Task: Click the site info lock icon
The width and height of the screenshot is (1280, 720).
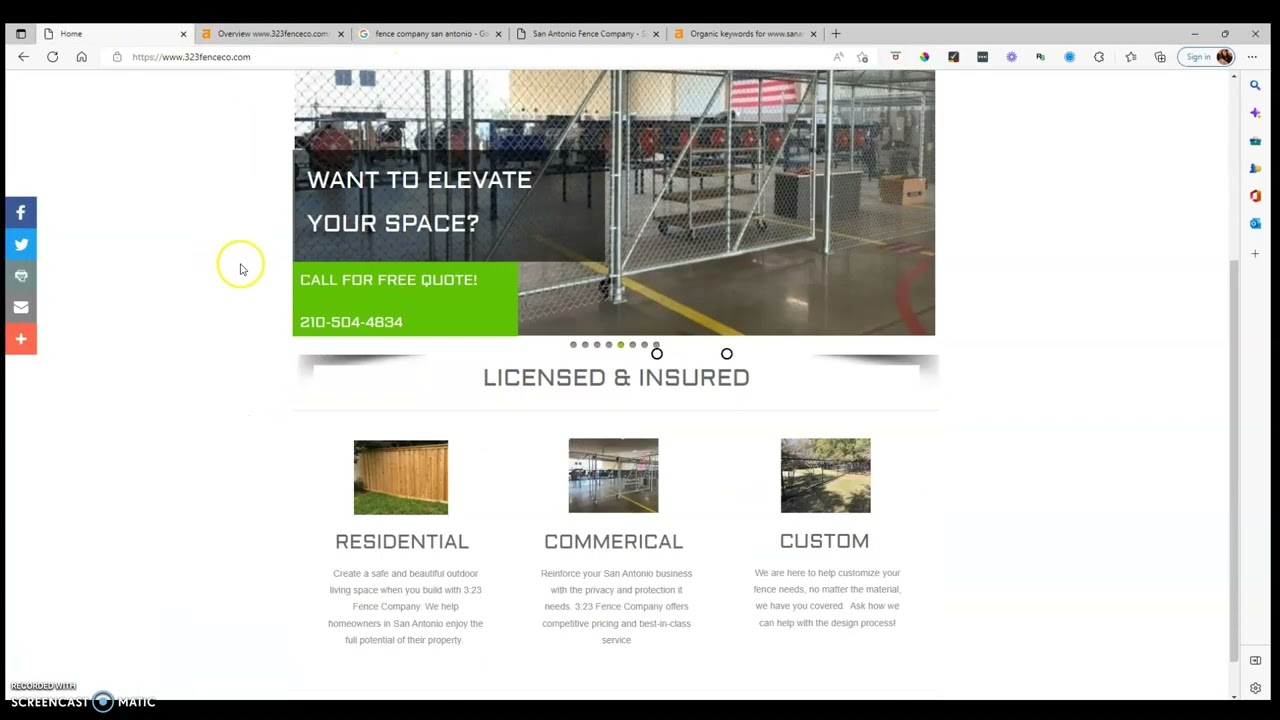Action: tap(117, 57)
